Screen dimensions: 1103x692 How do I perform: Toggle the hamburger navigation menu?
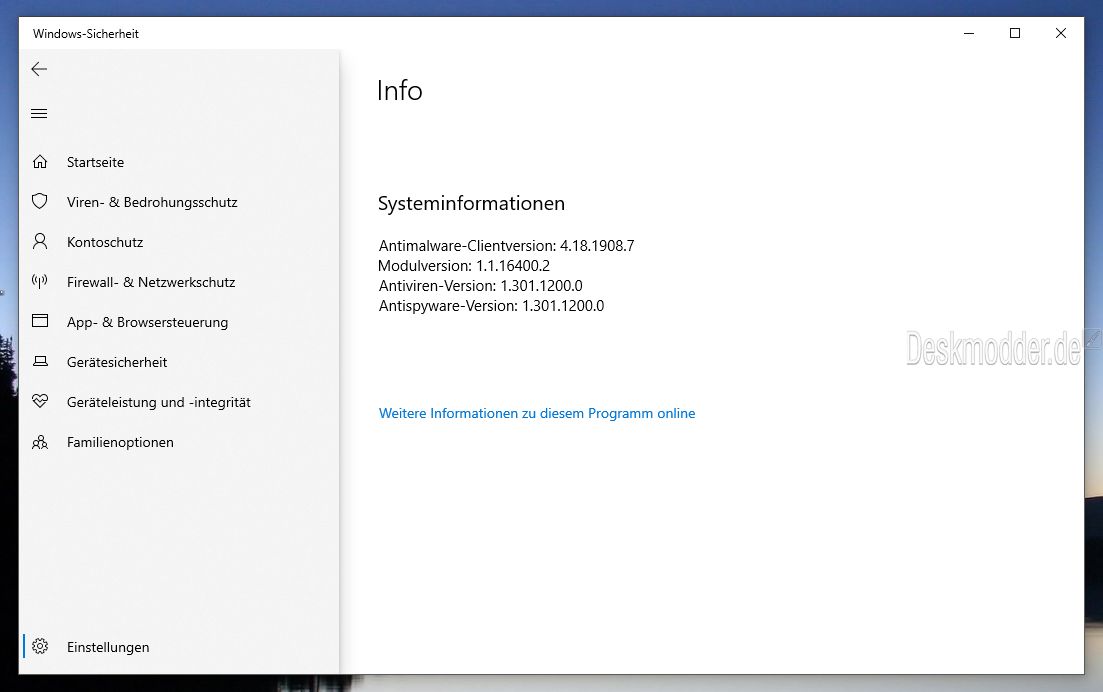[39, 114]
